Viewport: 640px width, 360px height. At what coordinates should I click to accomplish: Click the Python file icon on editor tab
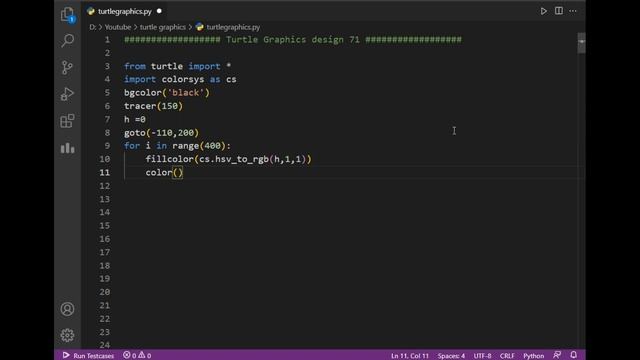click(91, 11)
